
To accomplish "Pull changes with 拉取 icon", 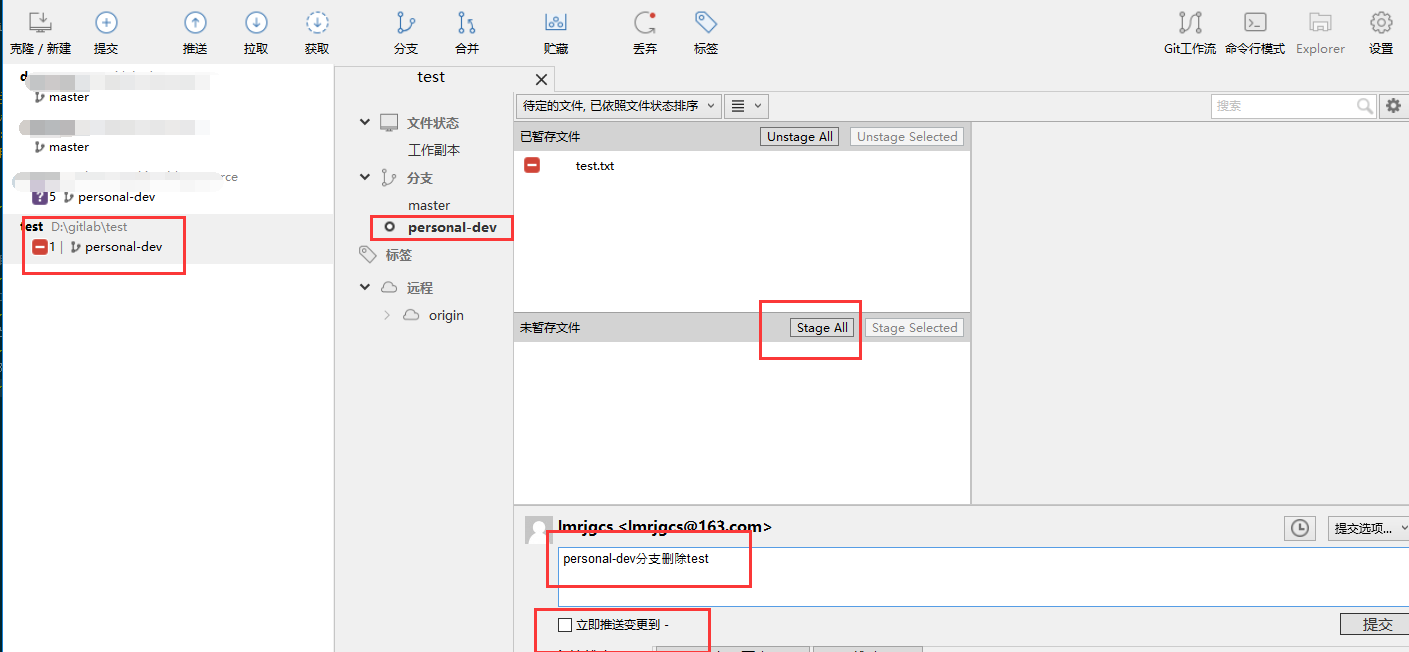I will (256, 24).
